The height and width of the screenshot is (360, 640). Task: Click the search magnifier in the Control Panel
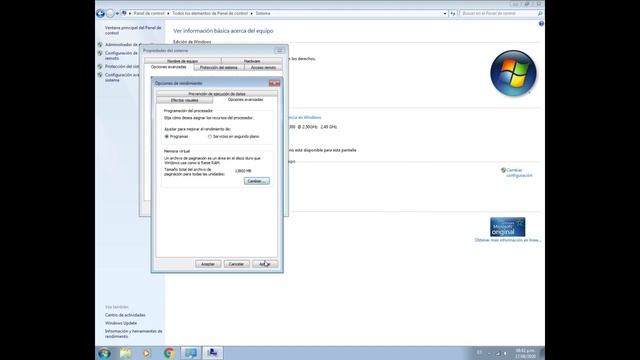pyautogui.click(x=540, y=13)
